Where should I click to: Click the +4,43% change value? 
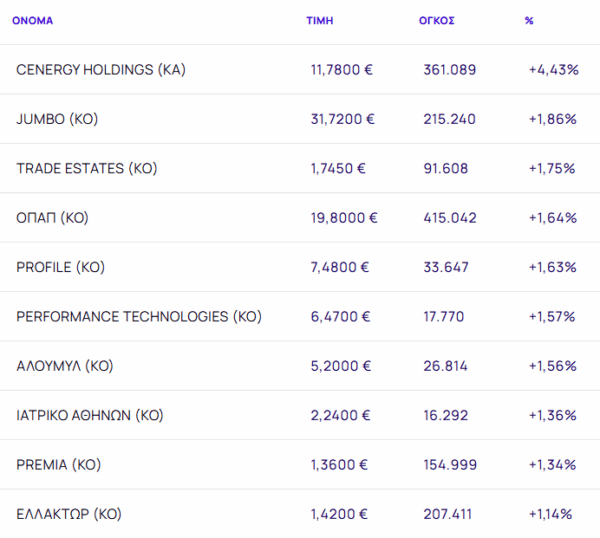click(x=554, y=70)
